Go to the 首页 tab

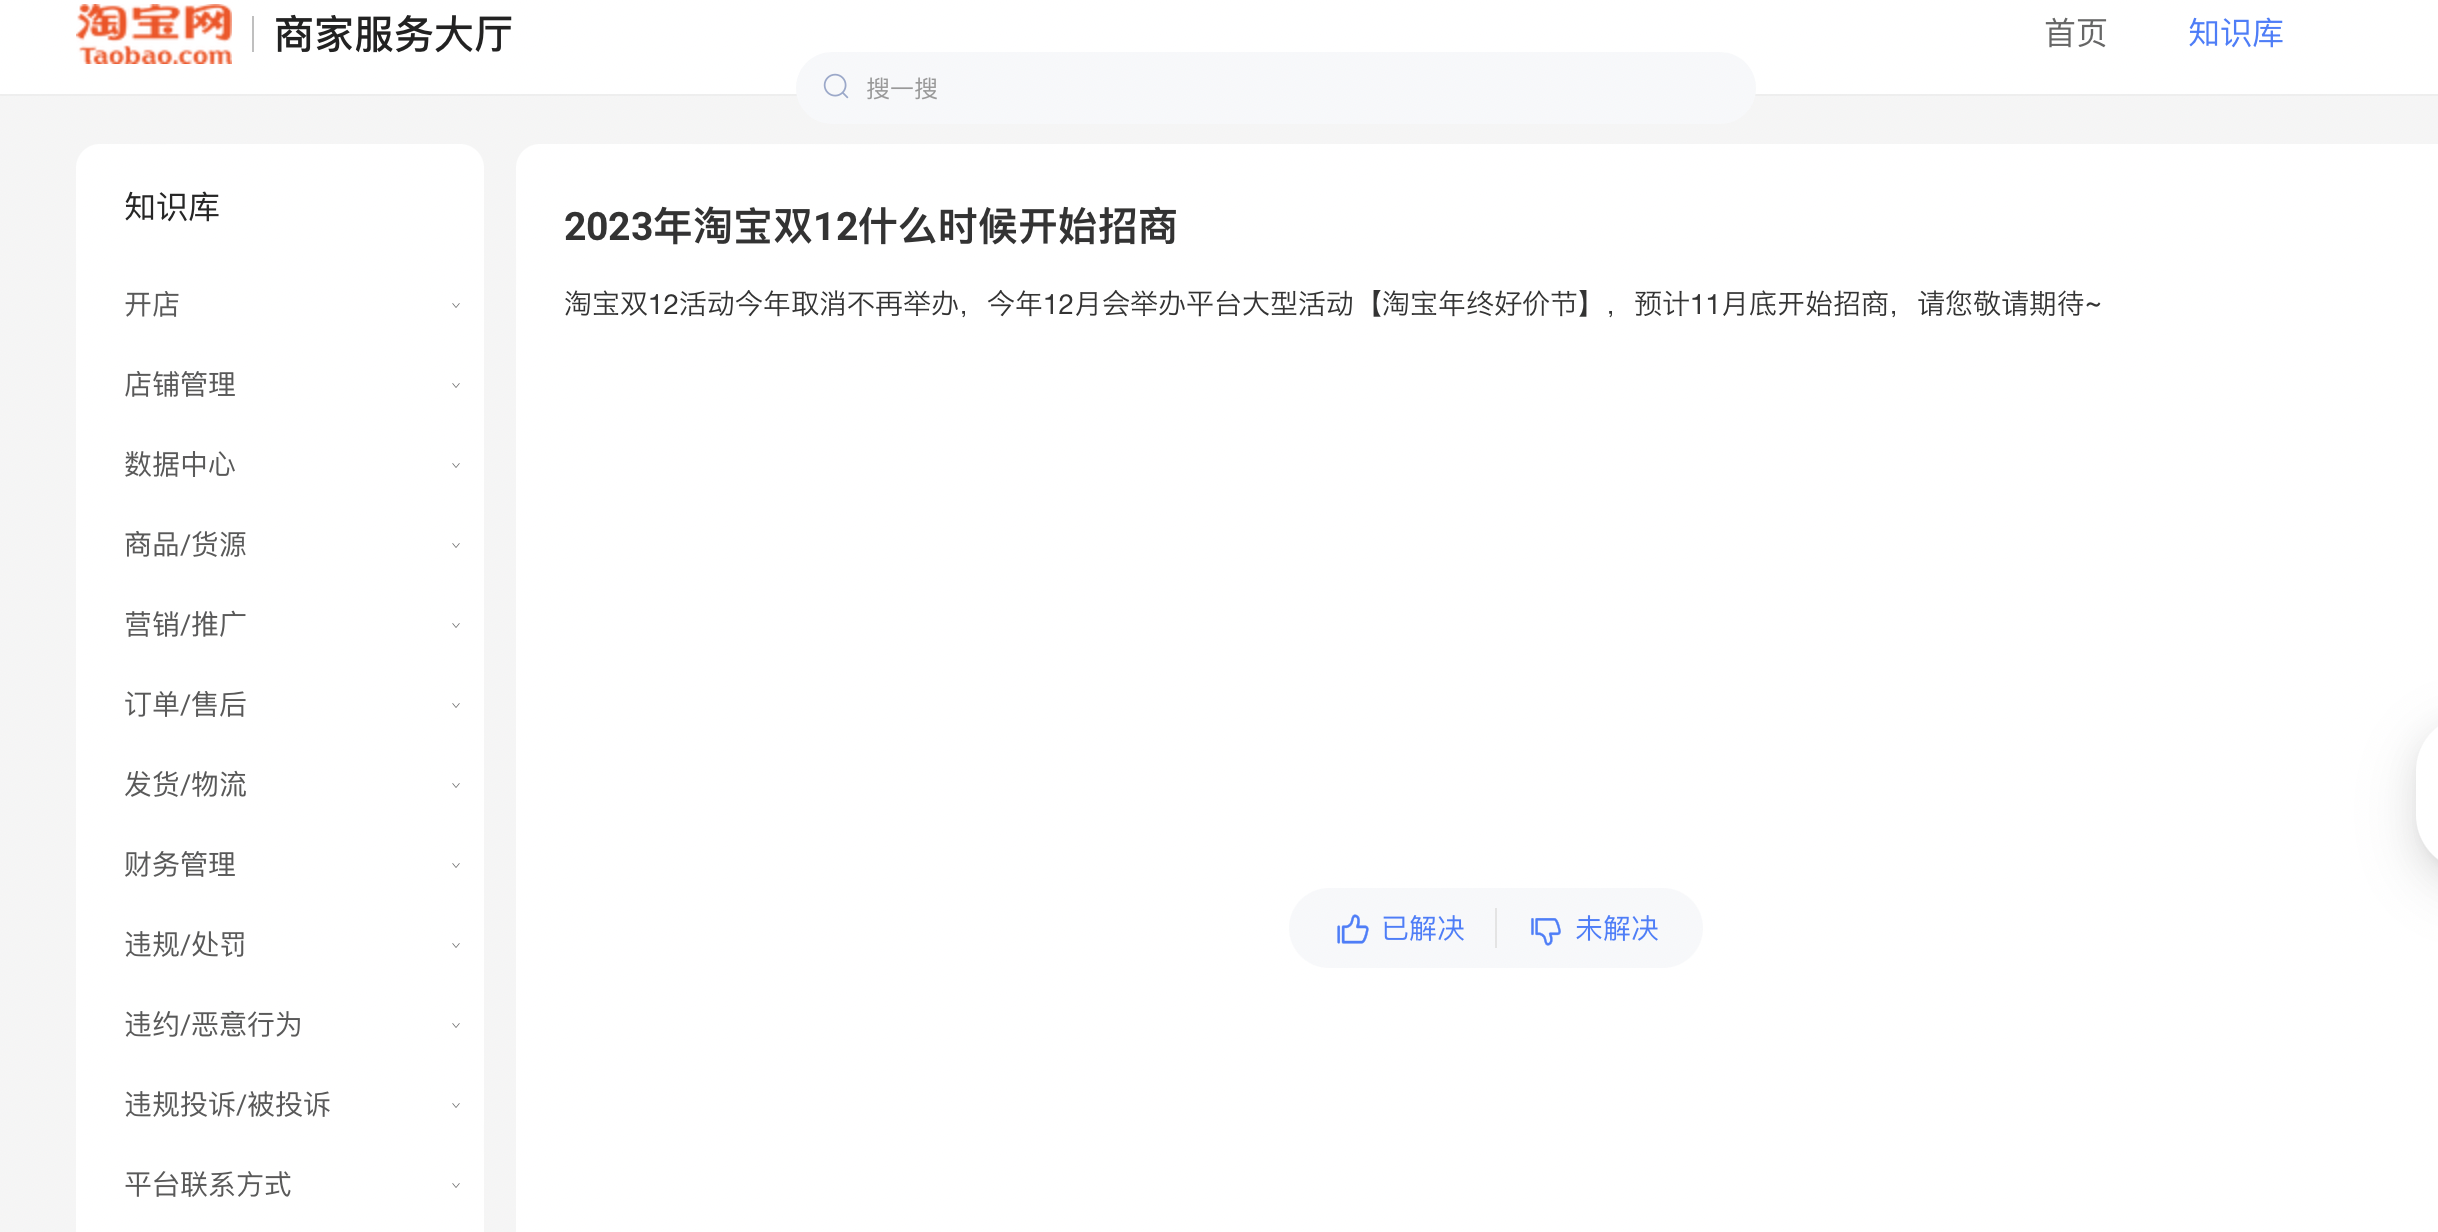pos(2075,33)
